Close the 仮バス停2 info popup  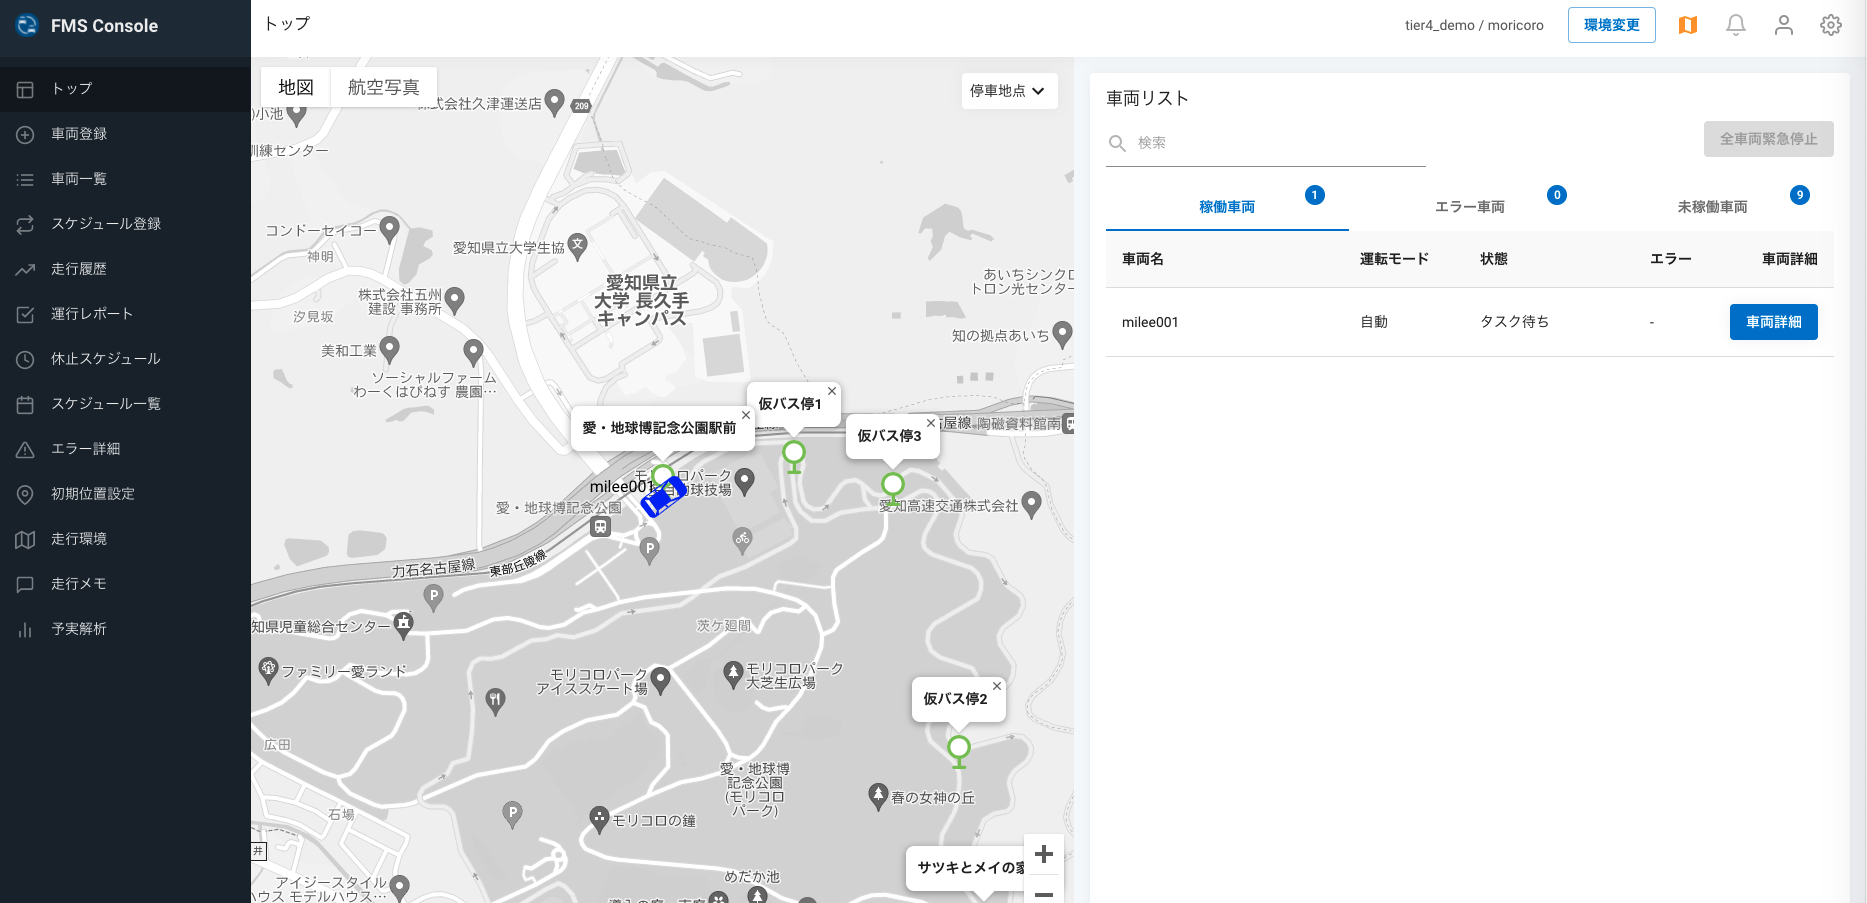[997, 686]
